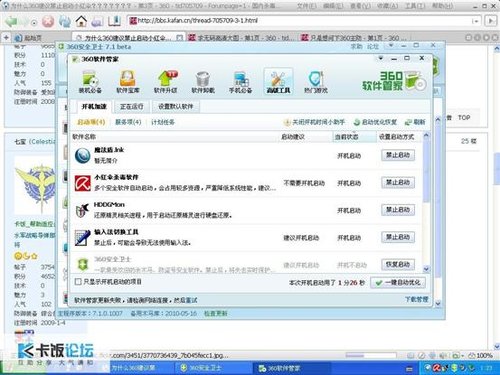Click 禁止启动 for 魔法盾.lnk
The width and height of the screenshot is (500, 375).
(398, 155)
